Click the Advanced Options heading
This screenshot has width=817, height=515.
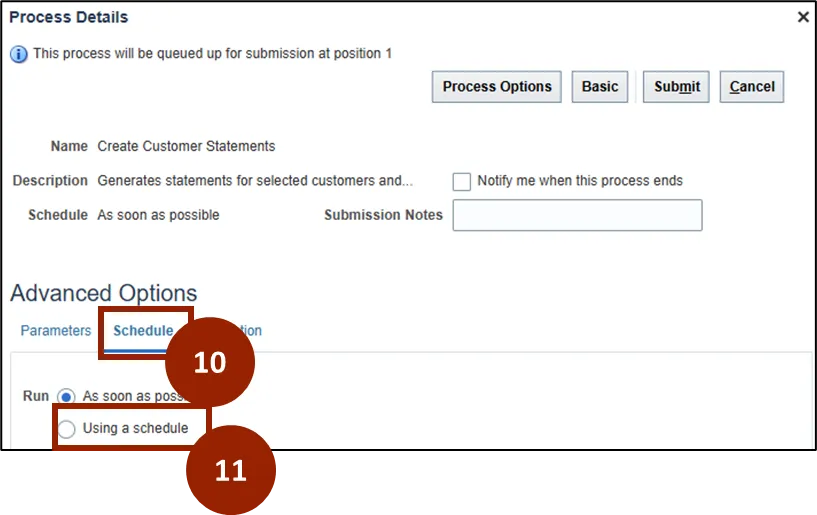click(x=104, y=293)
